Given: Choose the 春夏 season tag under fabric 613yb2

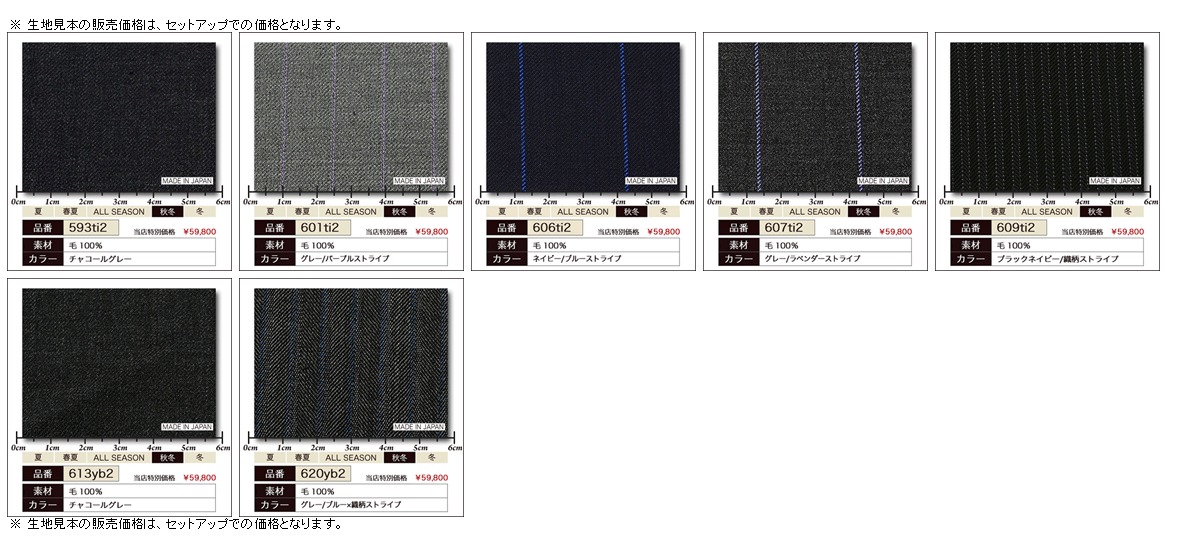Looking at the screenshot, I should point(71,458).
